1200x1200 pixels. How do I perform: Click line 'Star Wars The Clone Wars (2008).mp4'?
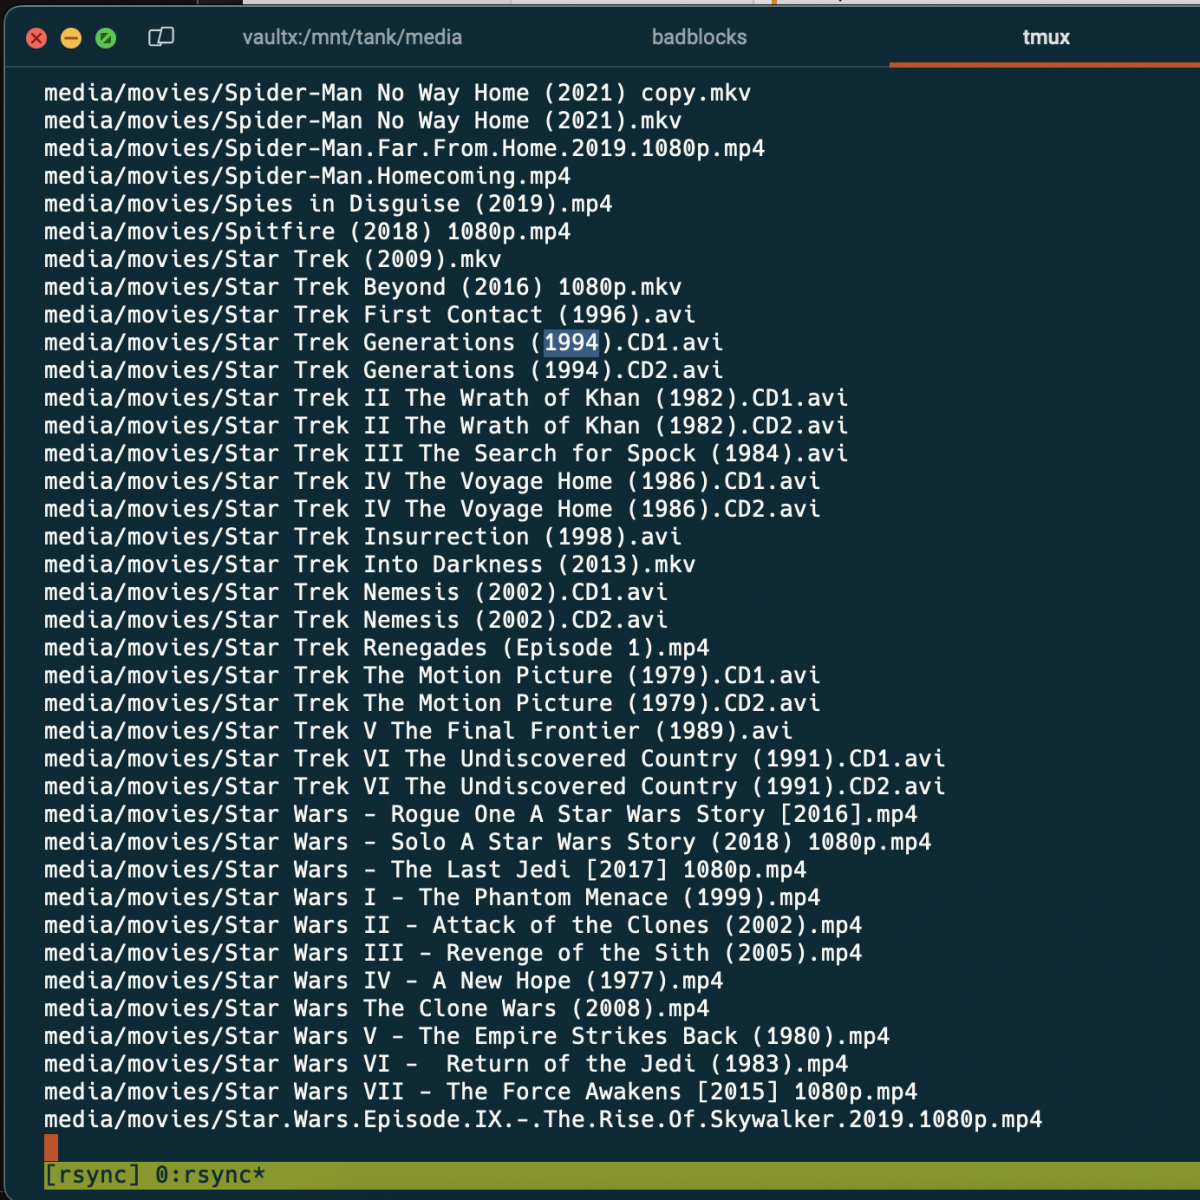(377, 1009)
